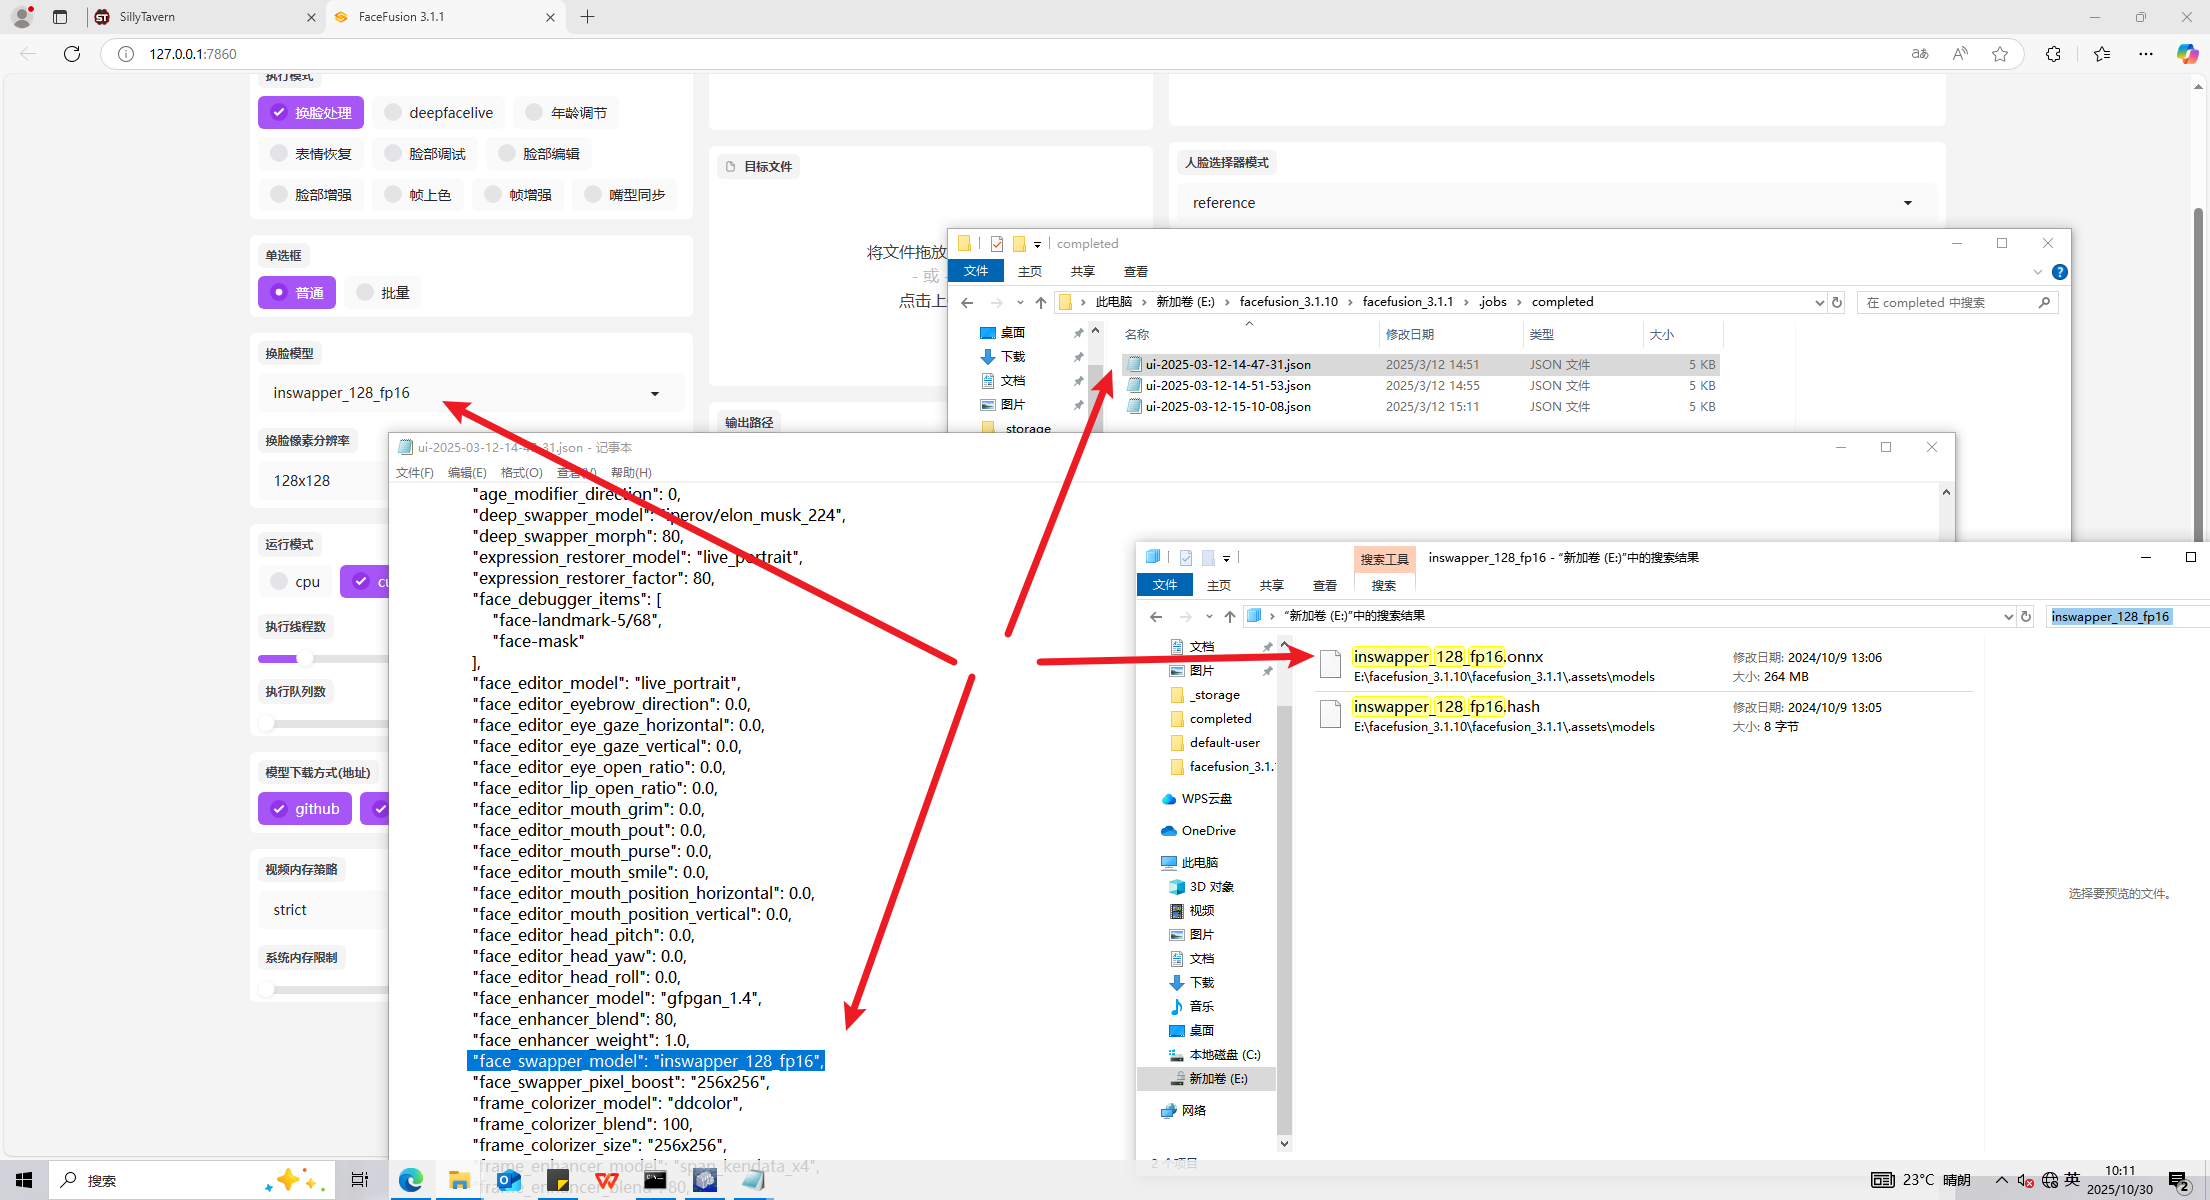This screenshot has width=2210, height=1200.
Task: Open browser extensions icon
Action: coord(2053,54)
